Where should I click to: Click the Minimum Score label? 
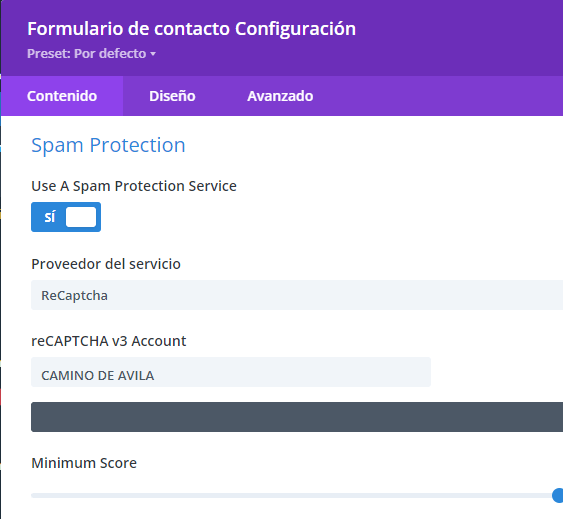click(84, 463)
